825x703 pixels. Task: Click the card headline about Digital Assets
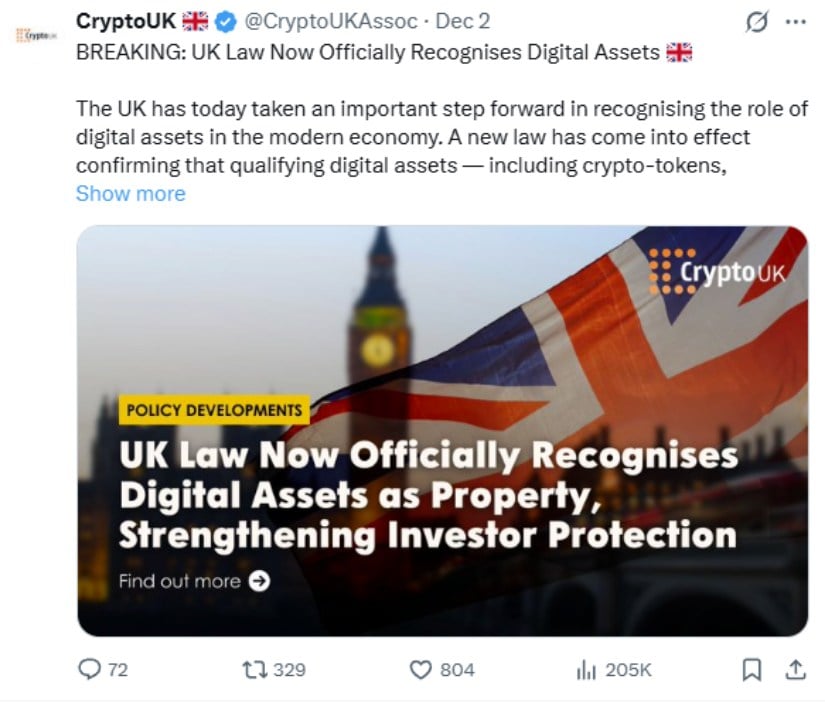point(428,495)
